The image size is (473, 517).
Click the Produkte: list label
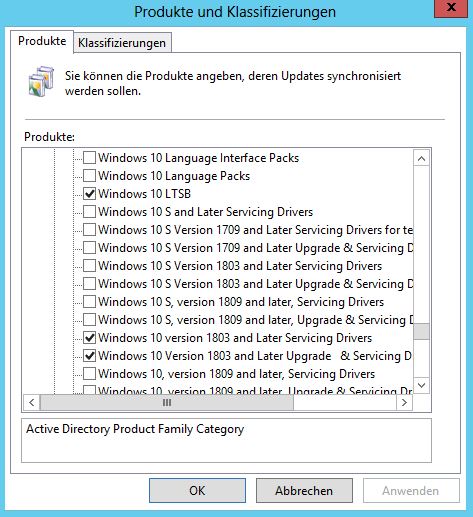tap(49, 137)
